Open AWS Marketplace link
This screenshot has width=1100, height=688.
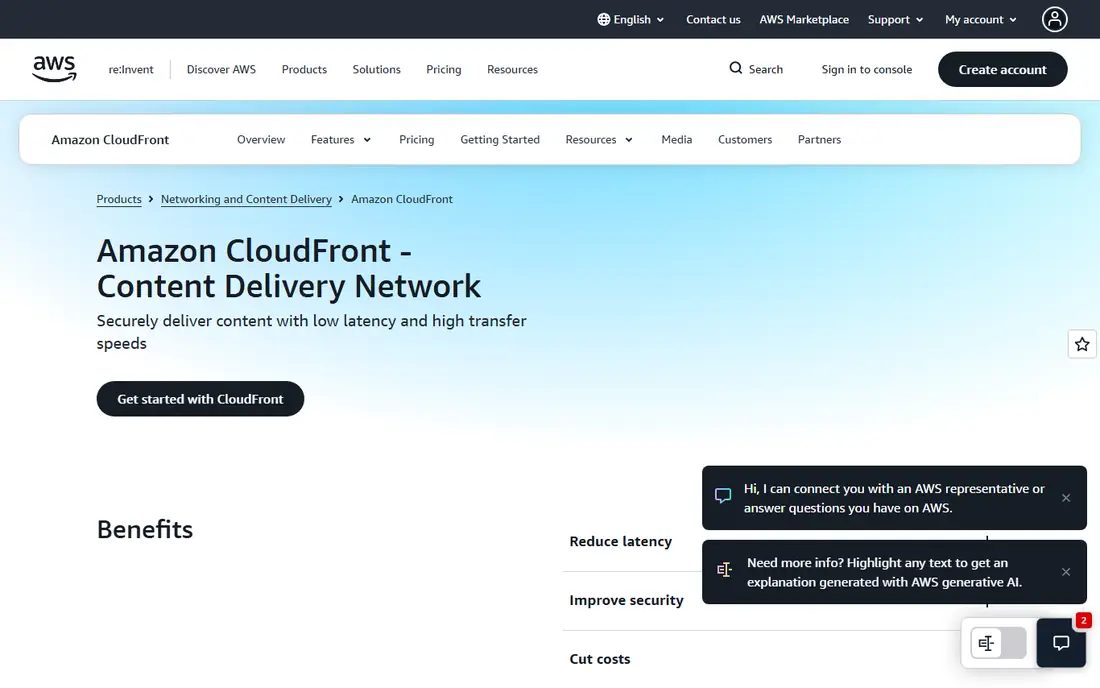coord(804,20)
